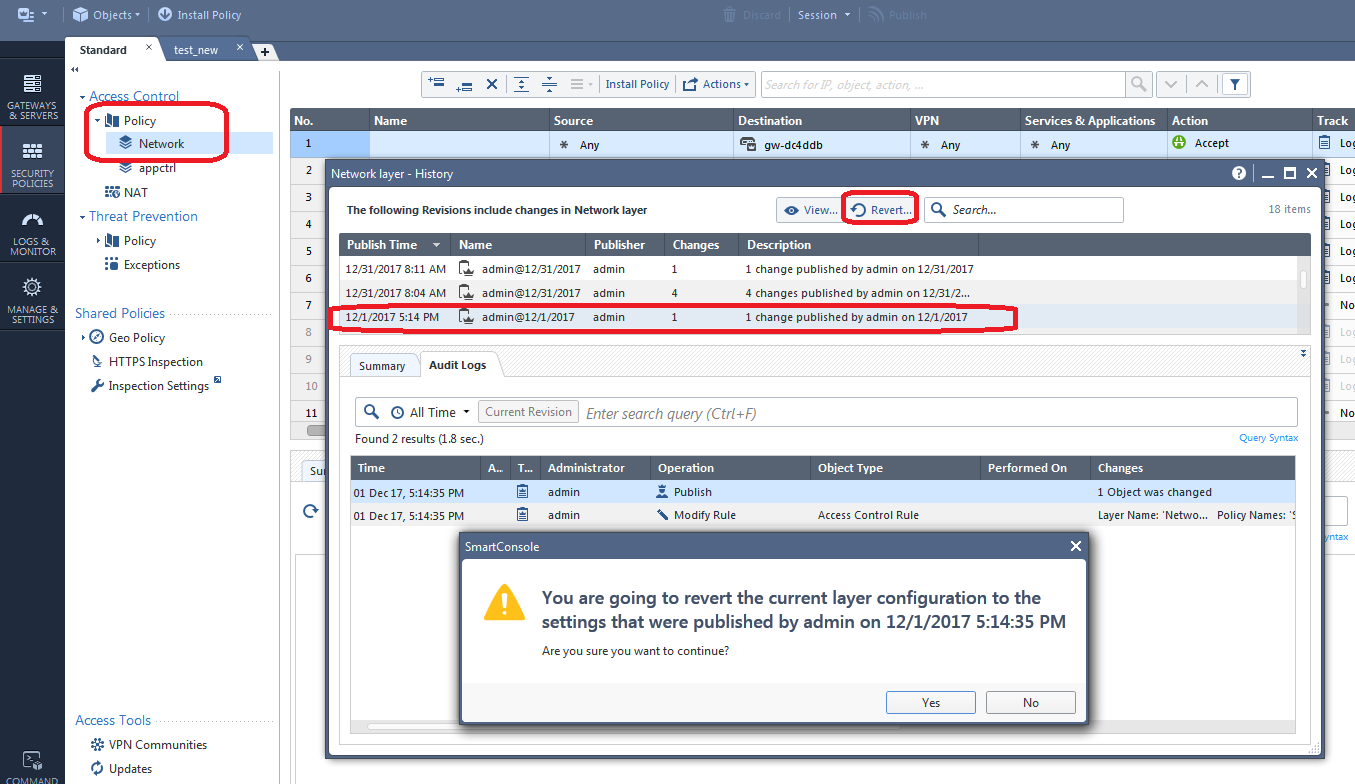Viewport: 1355px width, 784px height.
Task: Open the Session dropdown menu
Action: pos(824,15)
